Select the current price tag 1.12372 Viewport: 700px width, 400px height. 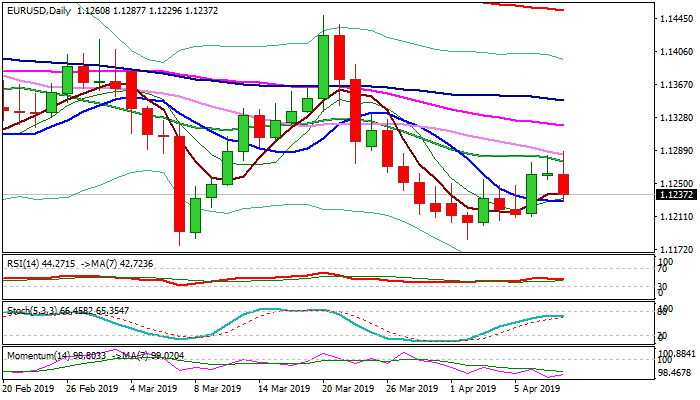pyautogui.click(x=674, y=194)
